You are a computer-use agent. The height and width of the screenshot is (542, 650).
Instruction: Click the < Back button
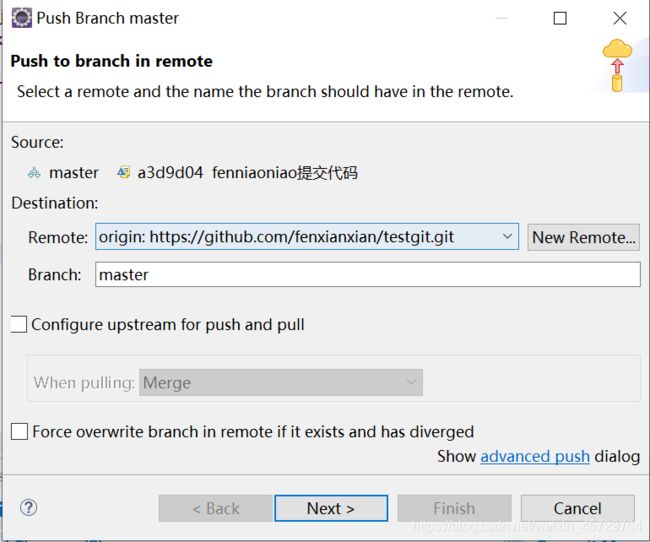coord(215,508)
